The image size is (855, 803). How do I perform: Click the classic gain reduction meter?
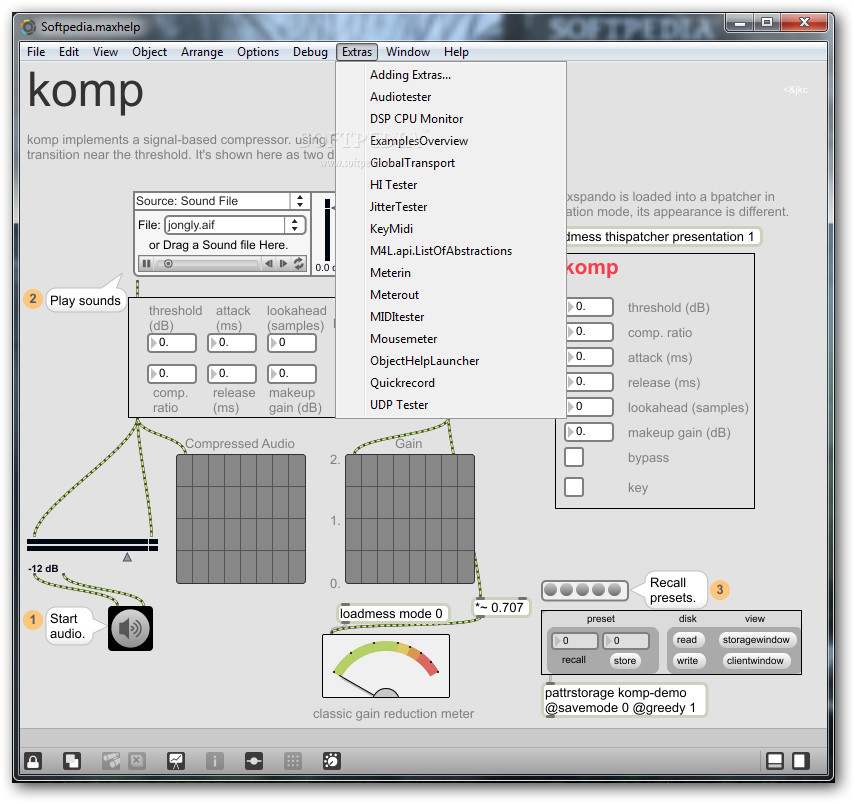pyautogui.click(x=386, y=666)
